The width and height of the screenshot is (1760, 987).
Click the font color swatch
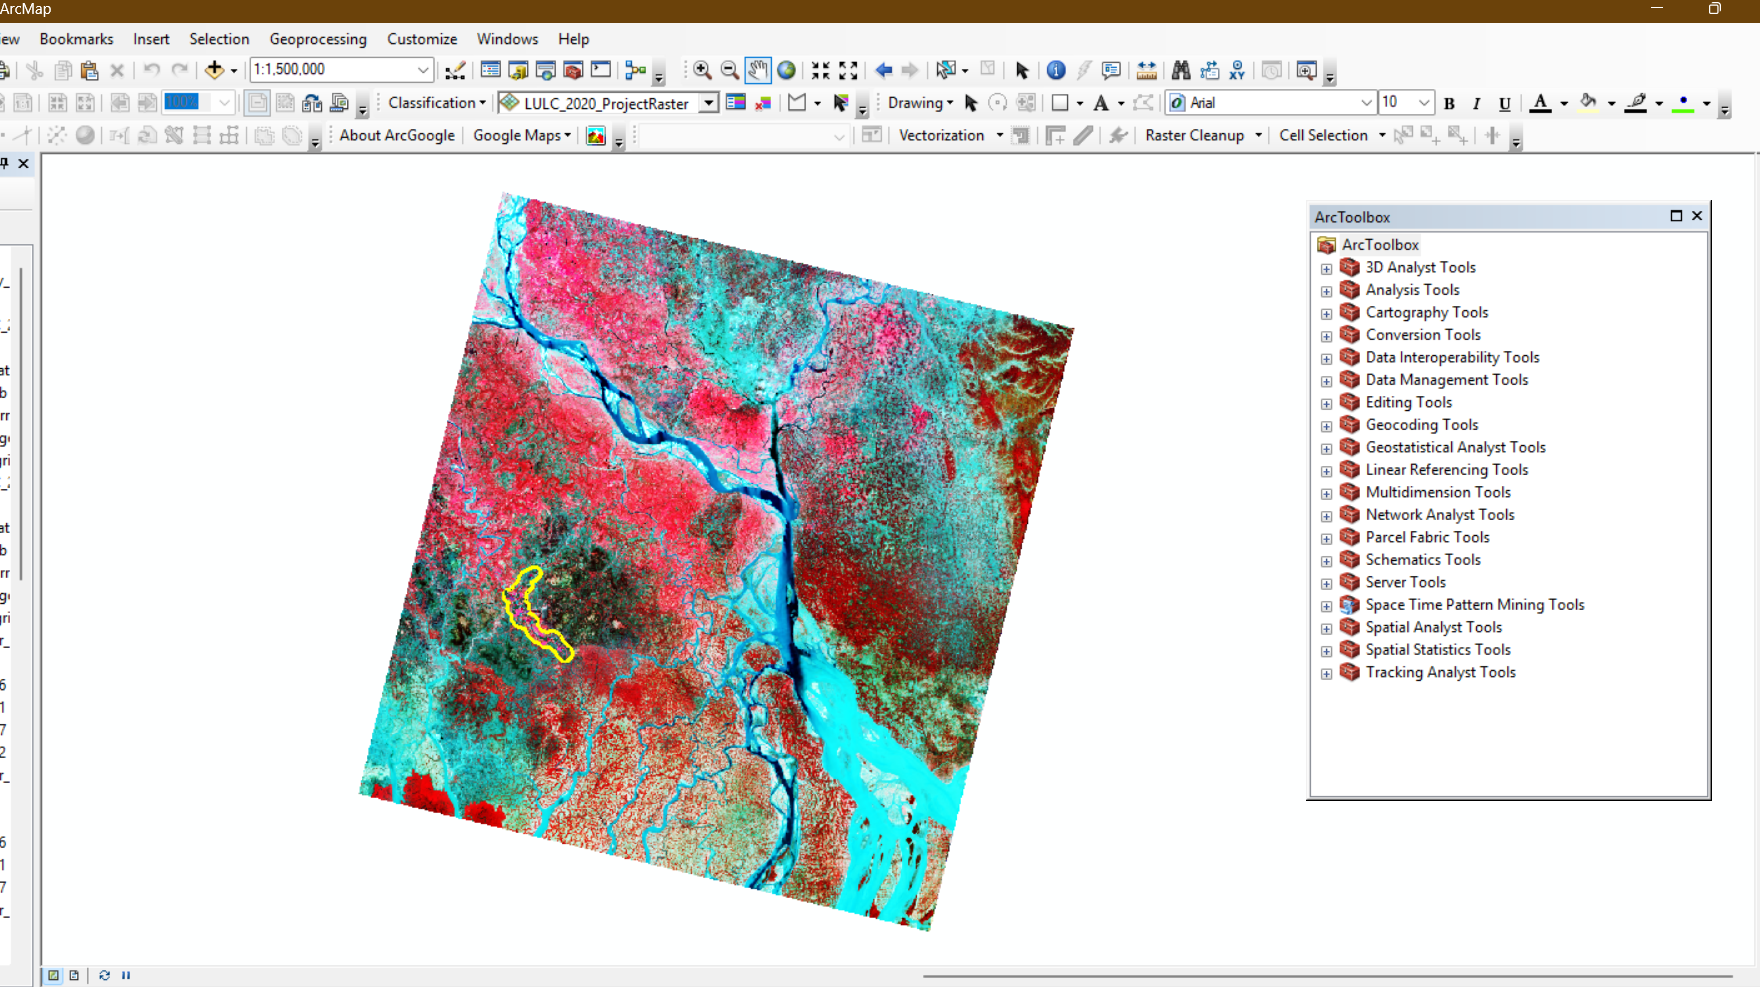[x=1540, y=103]
